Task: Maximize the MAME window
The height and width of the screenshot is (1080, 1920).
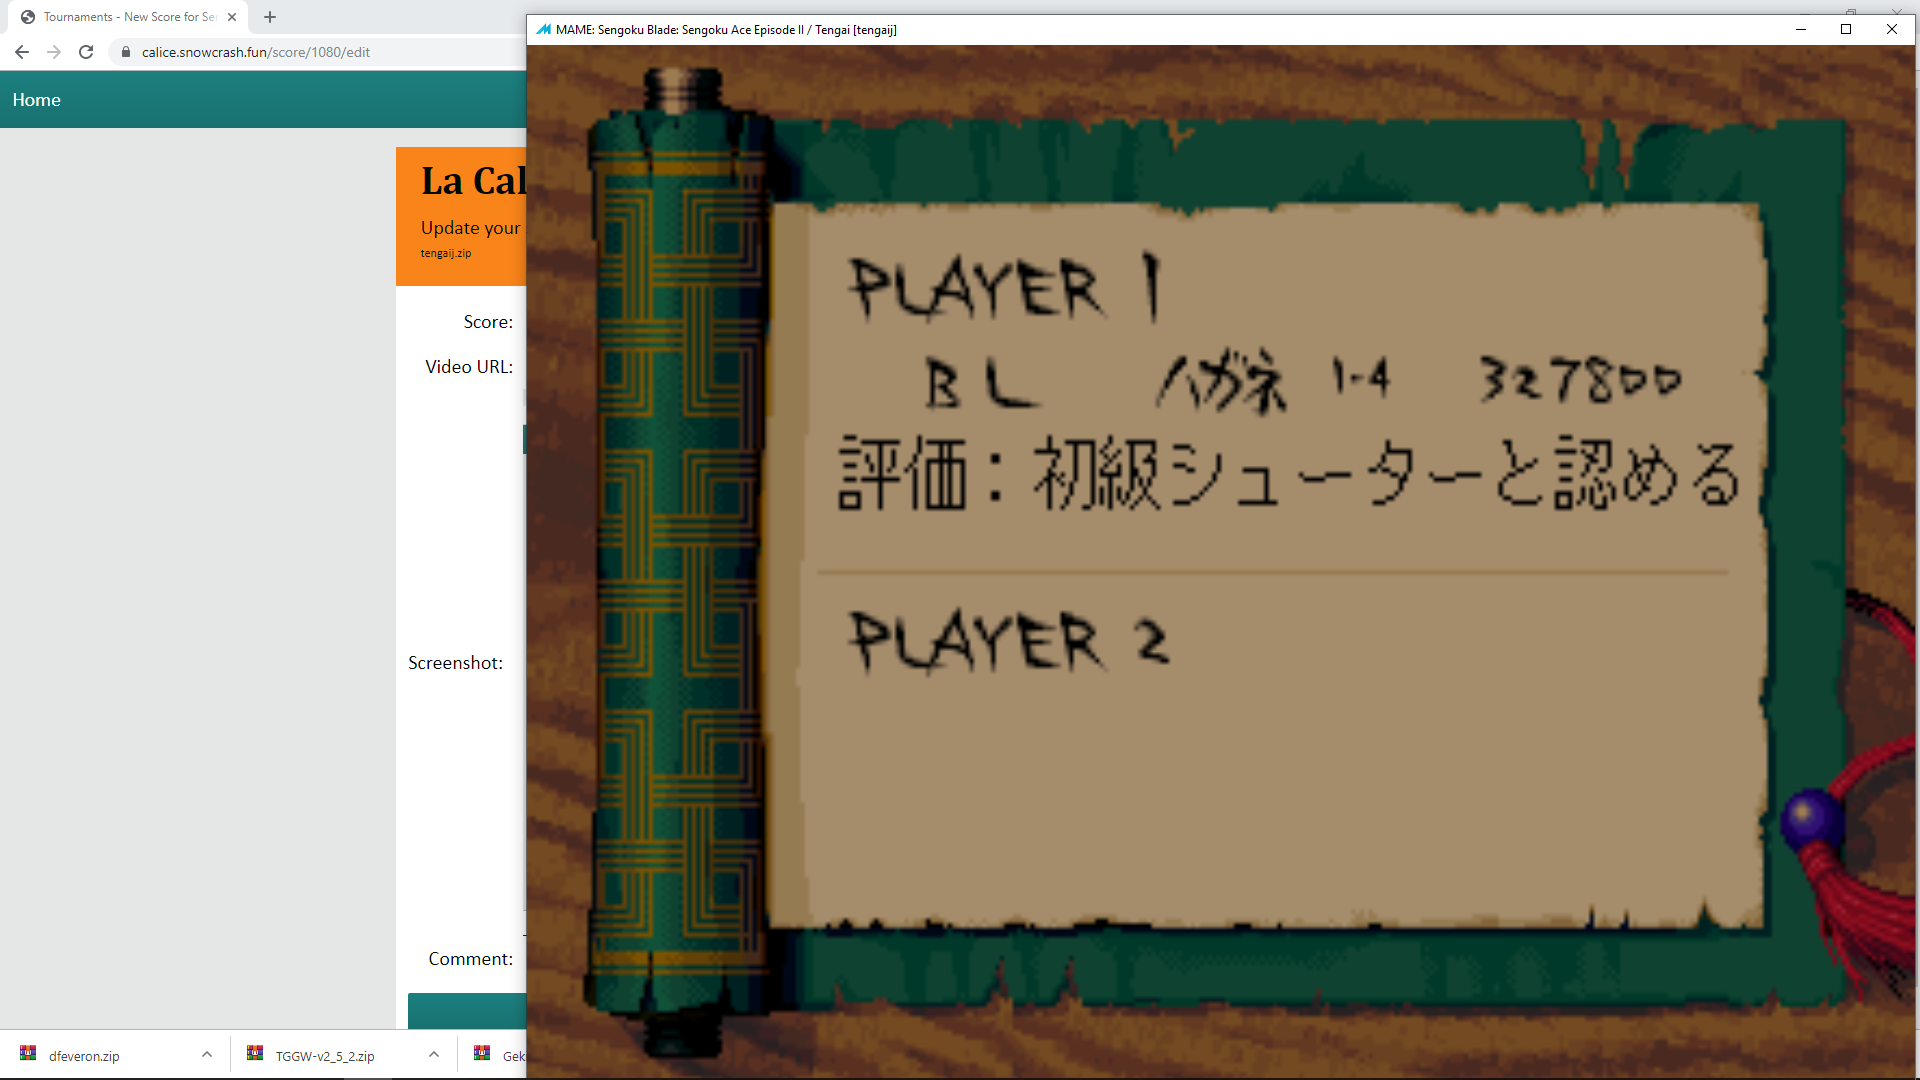Action: 1846,29
